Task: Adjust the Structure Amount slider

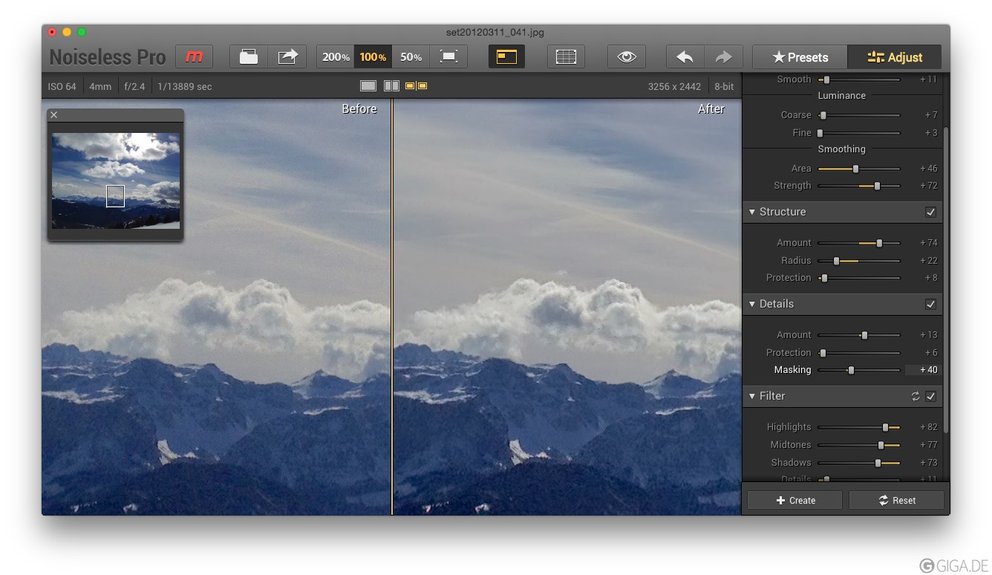Action: point(859,243)
